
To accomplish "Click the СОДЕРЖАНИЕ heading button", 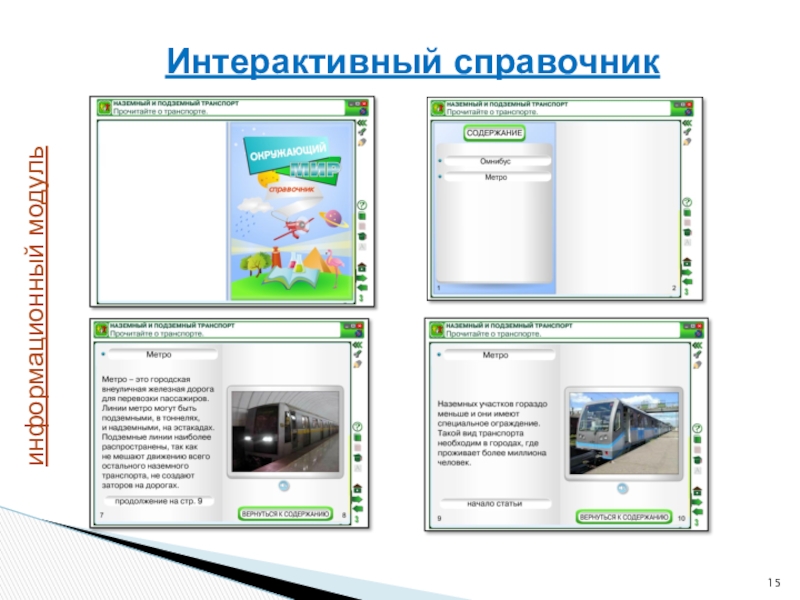I will point(494,133).
